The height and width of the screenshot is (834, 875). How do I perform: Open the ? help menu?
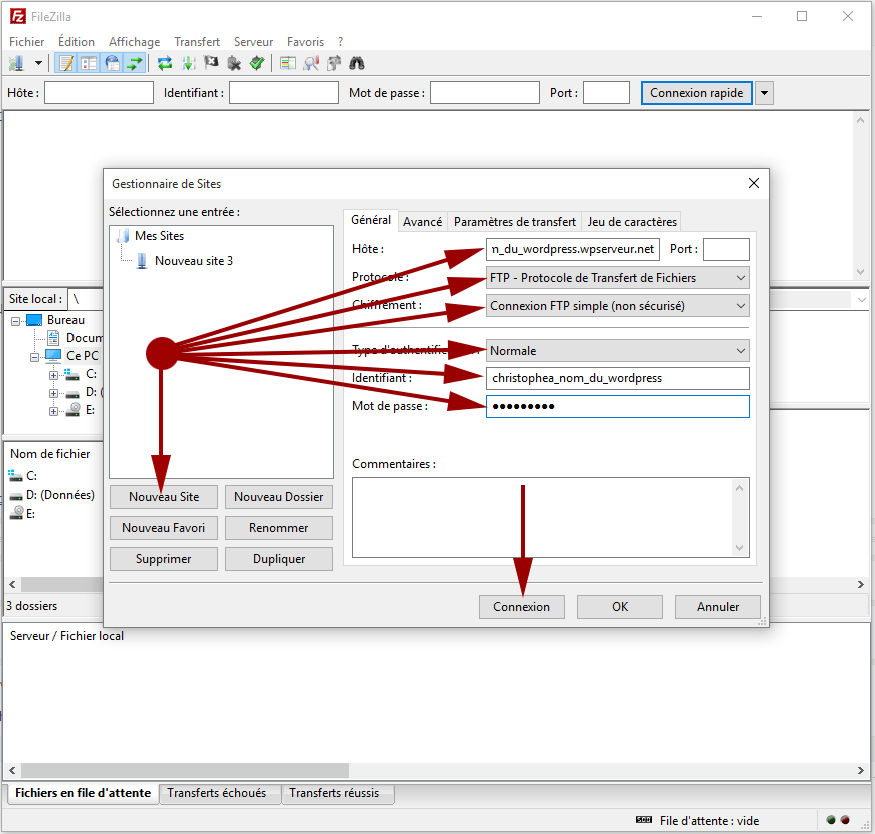tap(340, 42)
